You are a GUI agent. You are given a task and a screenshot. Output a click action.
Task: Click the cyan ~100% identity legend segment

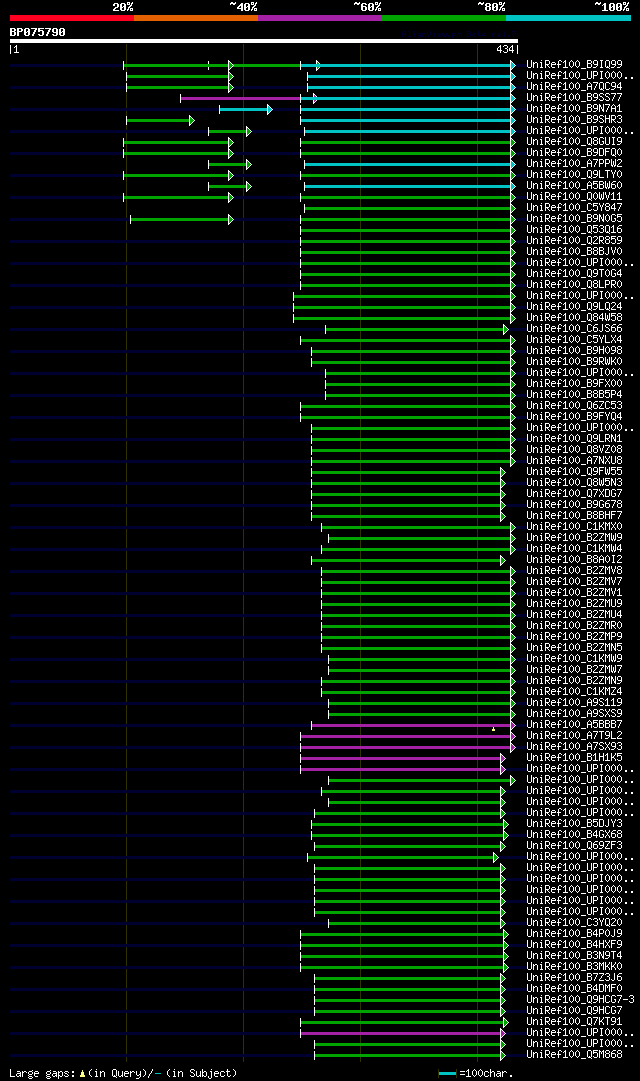point(568,18)
